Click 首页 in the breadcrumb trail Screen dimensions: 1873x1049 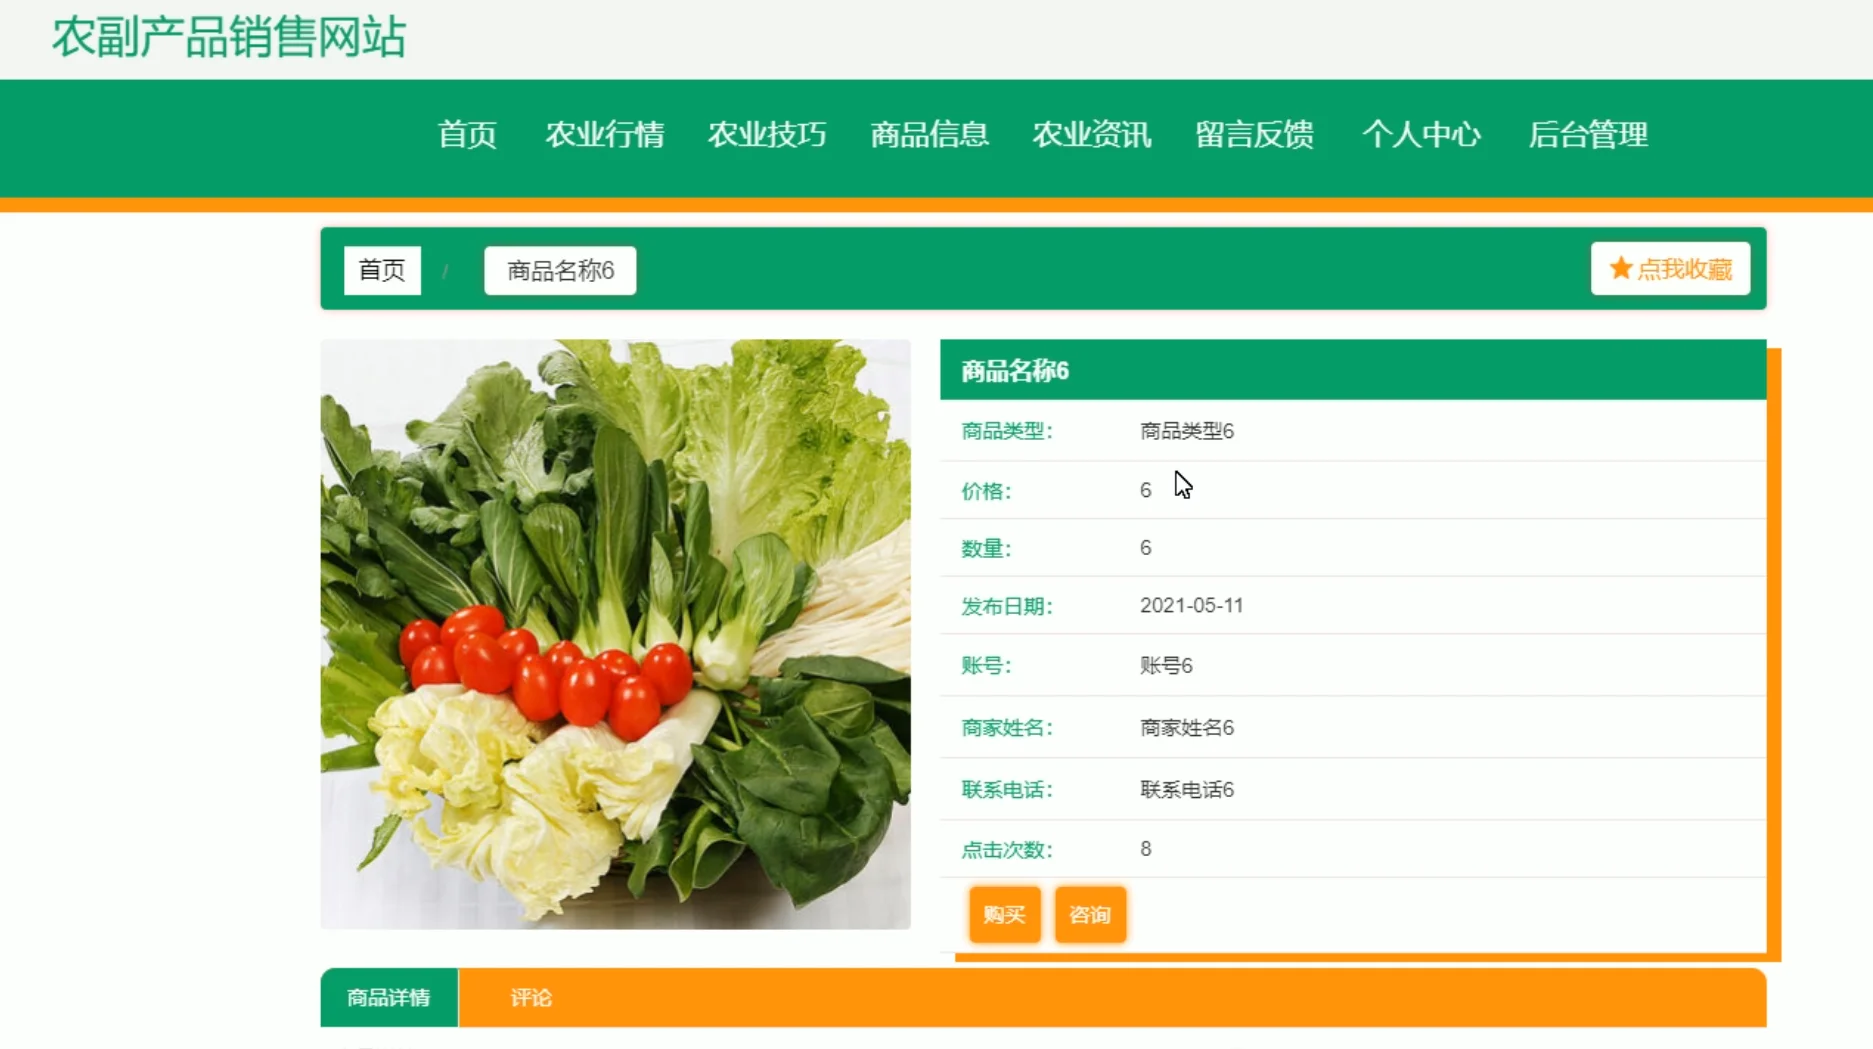point(383,268)
